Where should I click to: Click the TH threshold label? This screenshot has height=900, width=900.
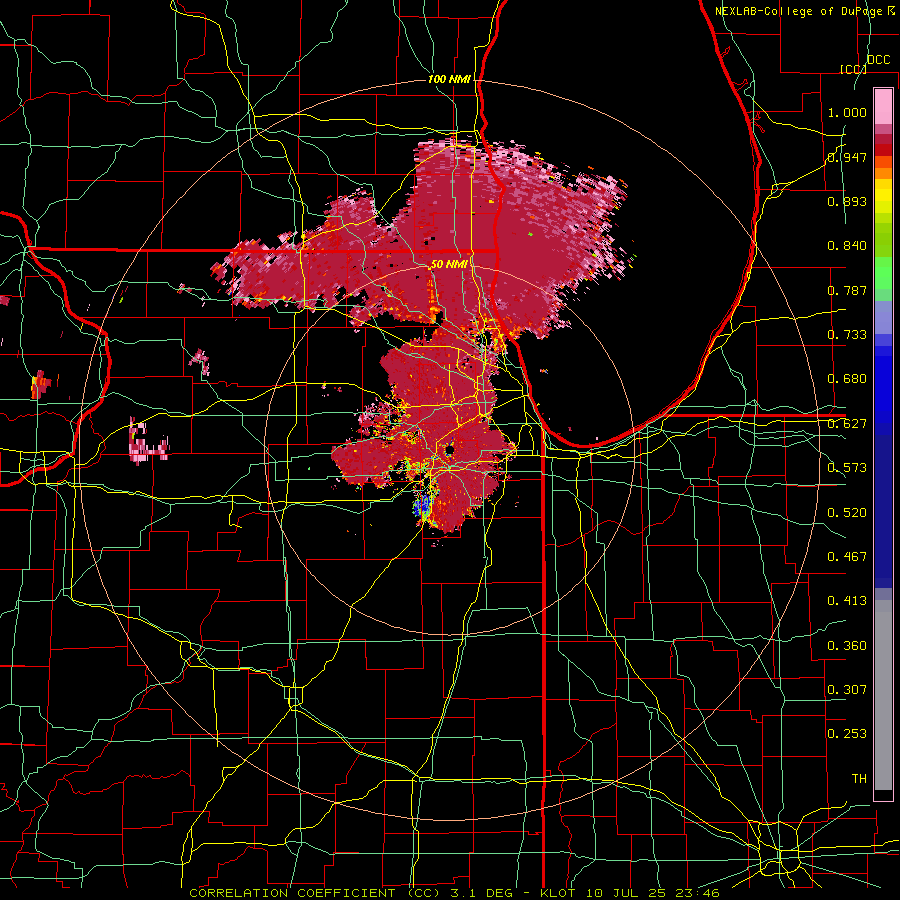pyautogui.click(x=859, y=779)
